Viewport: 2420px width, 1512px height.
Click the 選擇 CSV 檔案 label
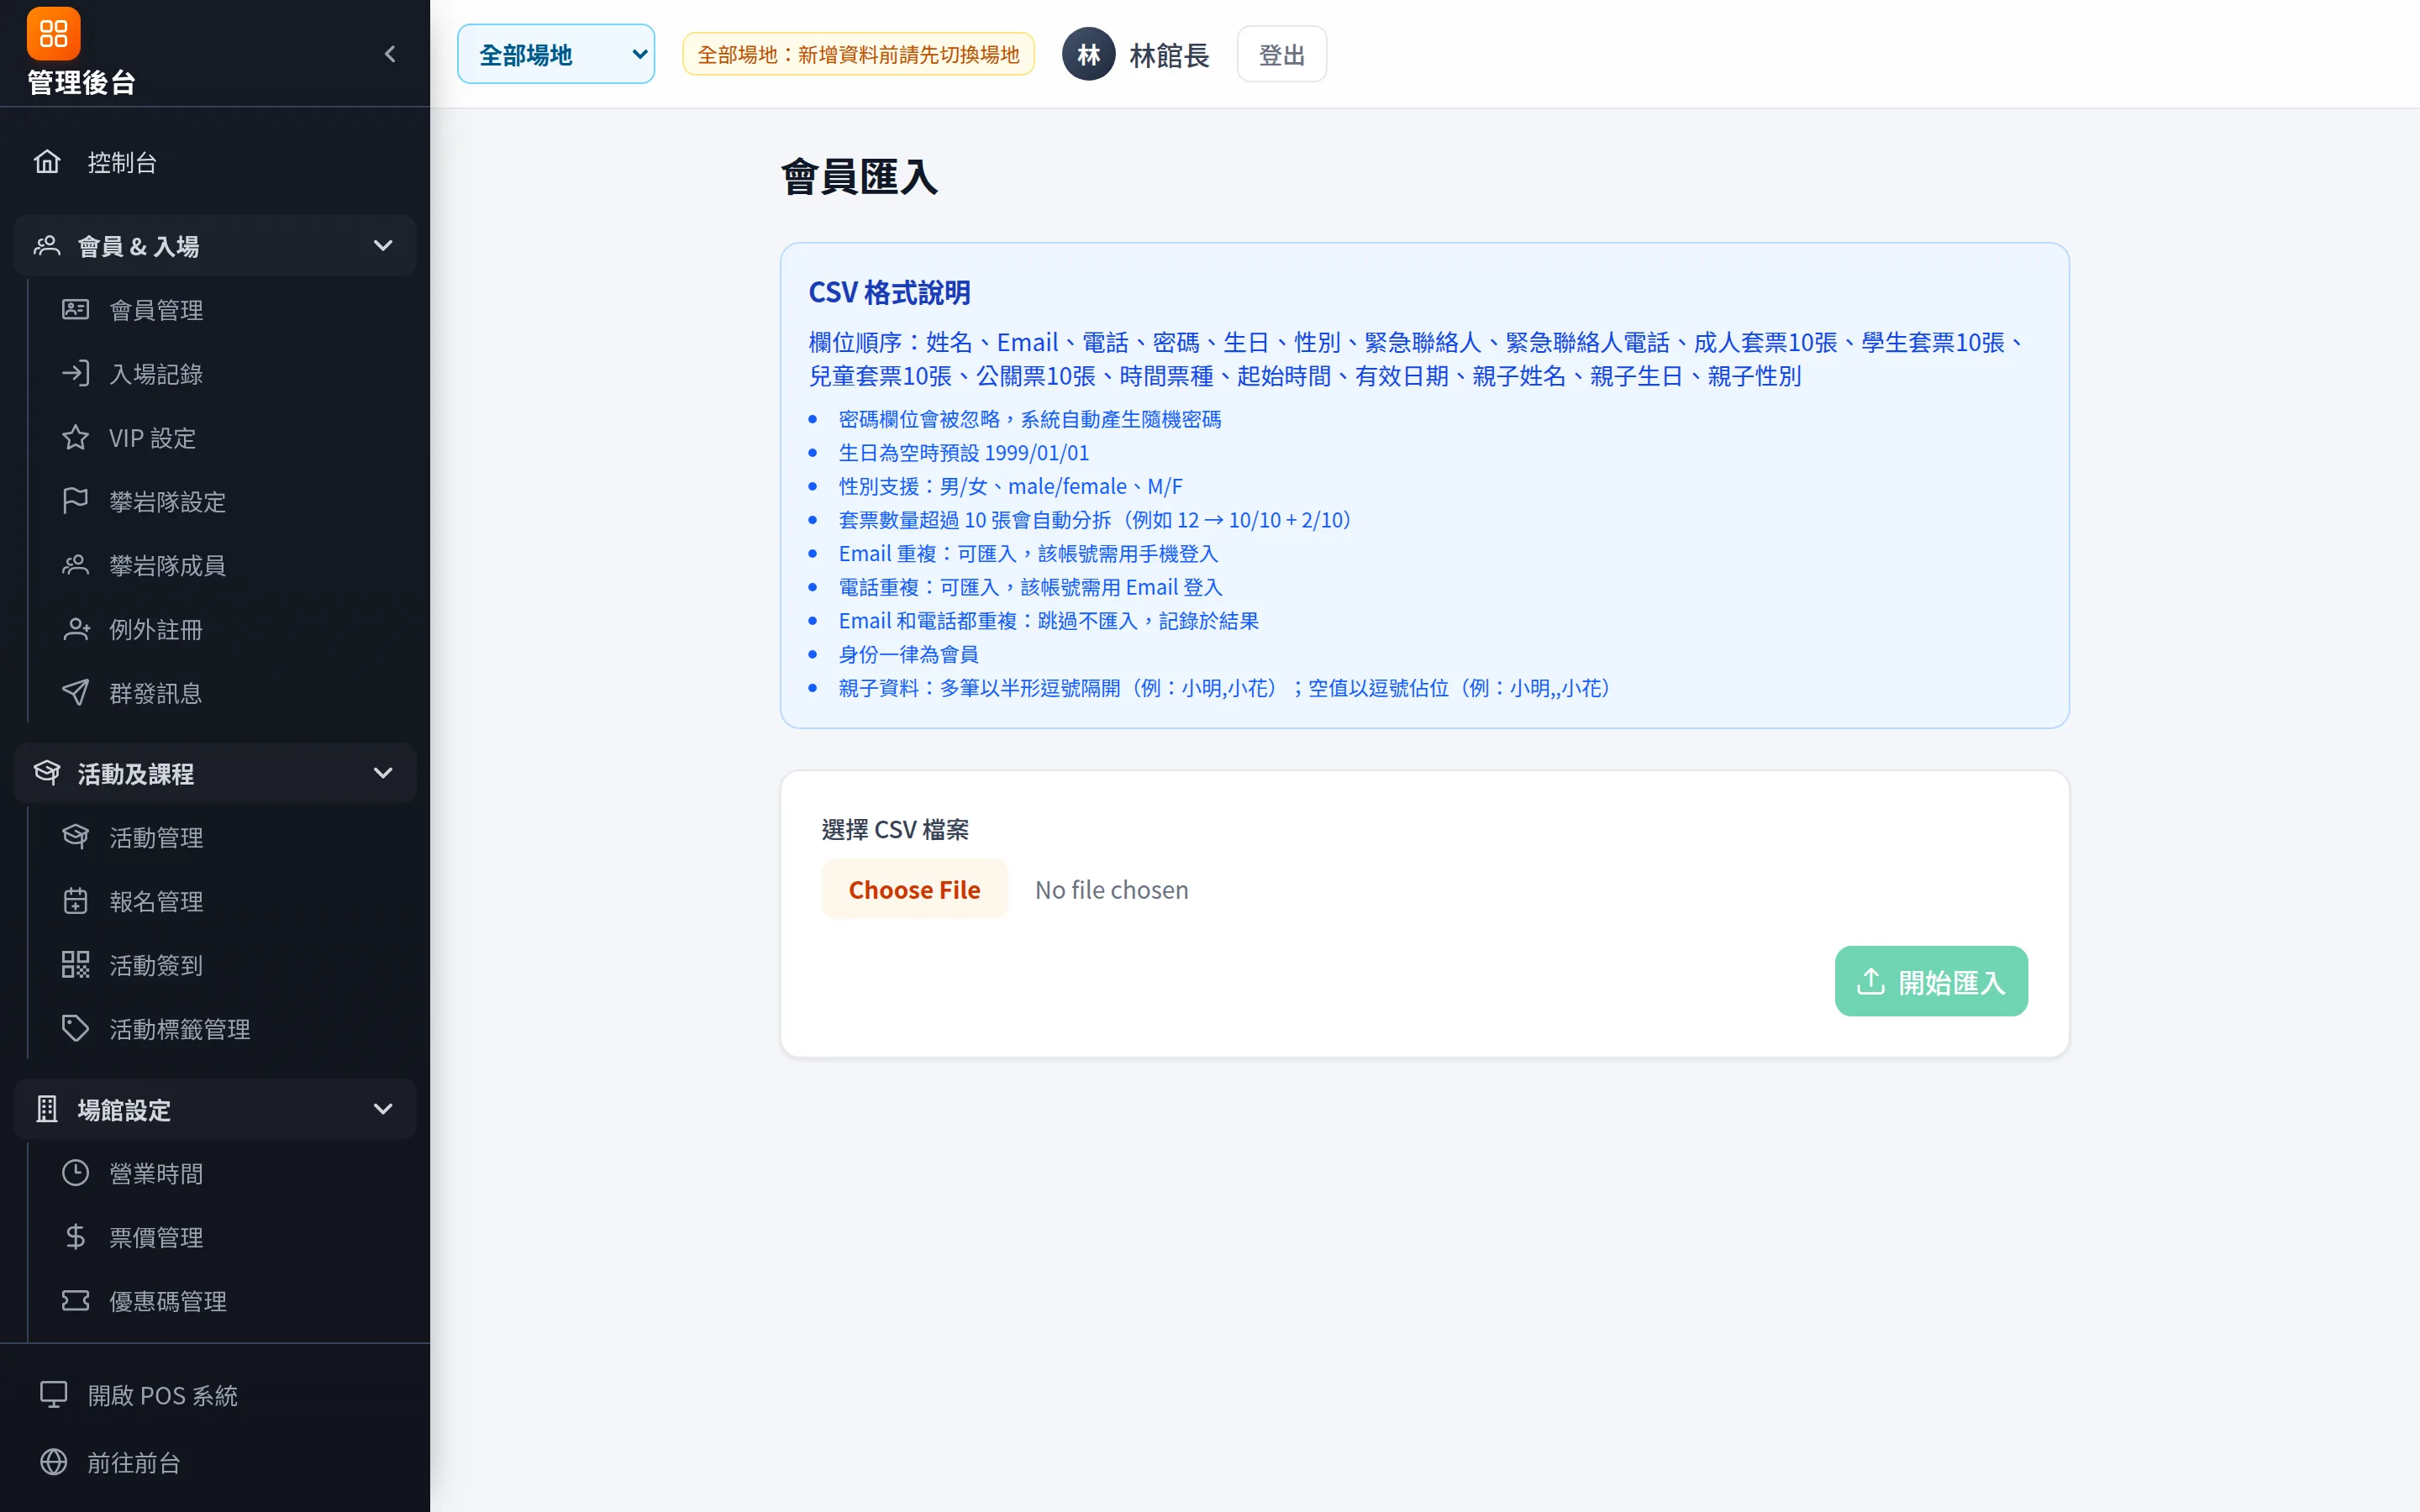click(895, 829)
